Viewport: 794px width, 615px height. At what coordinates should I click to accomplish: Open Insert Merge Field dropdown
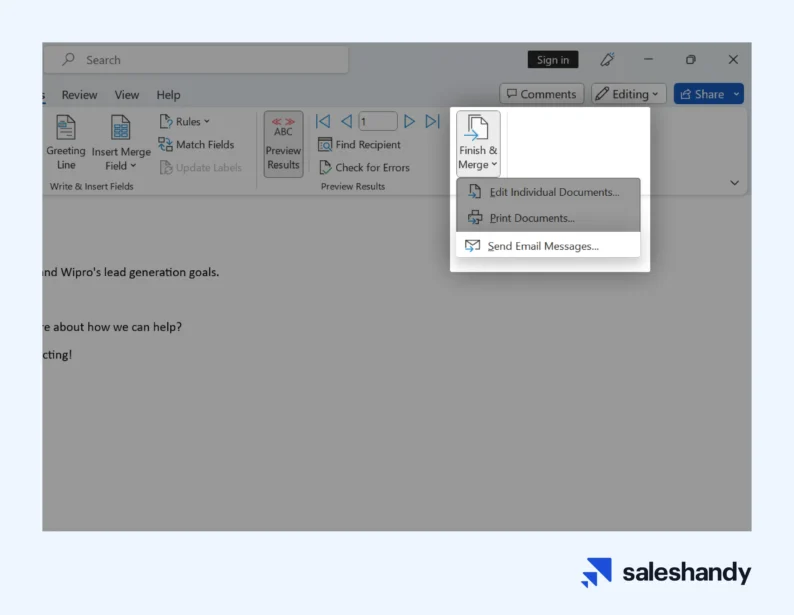pos(121,143)
